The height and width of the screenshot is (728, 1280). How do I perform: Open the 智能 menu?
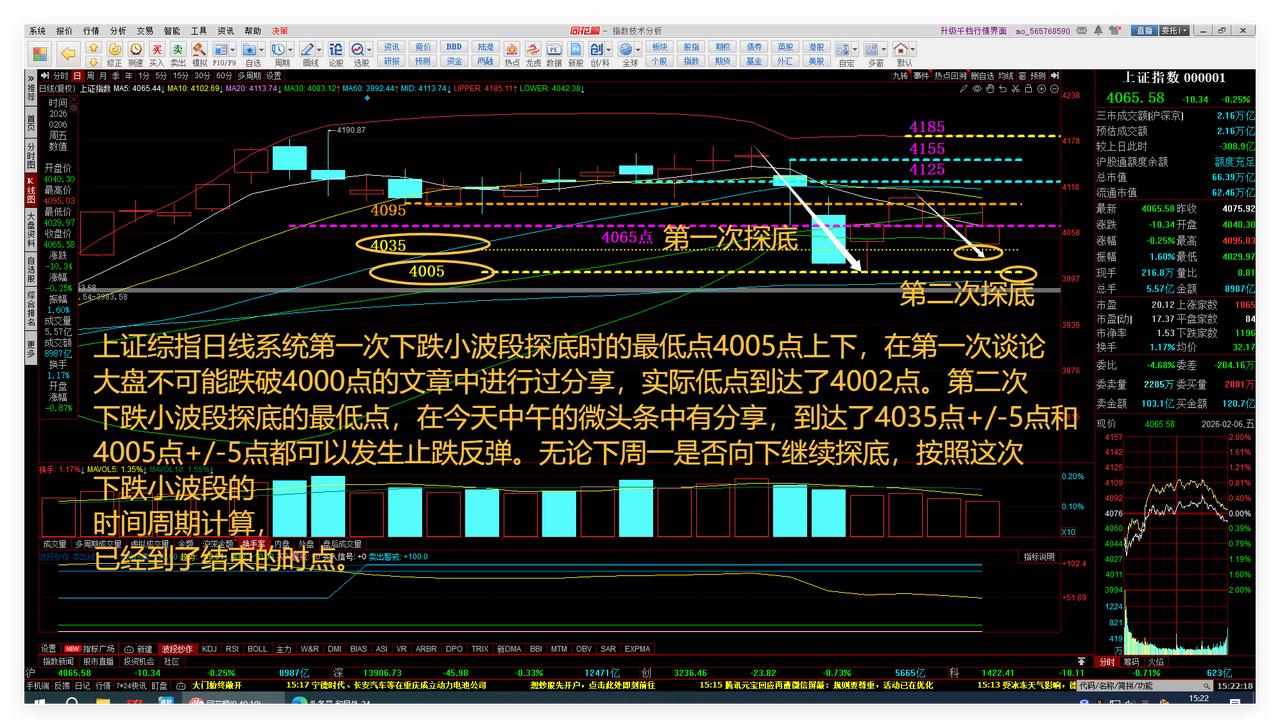point(172,31)
